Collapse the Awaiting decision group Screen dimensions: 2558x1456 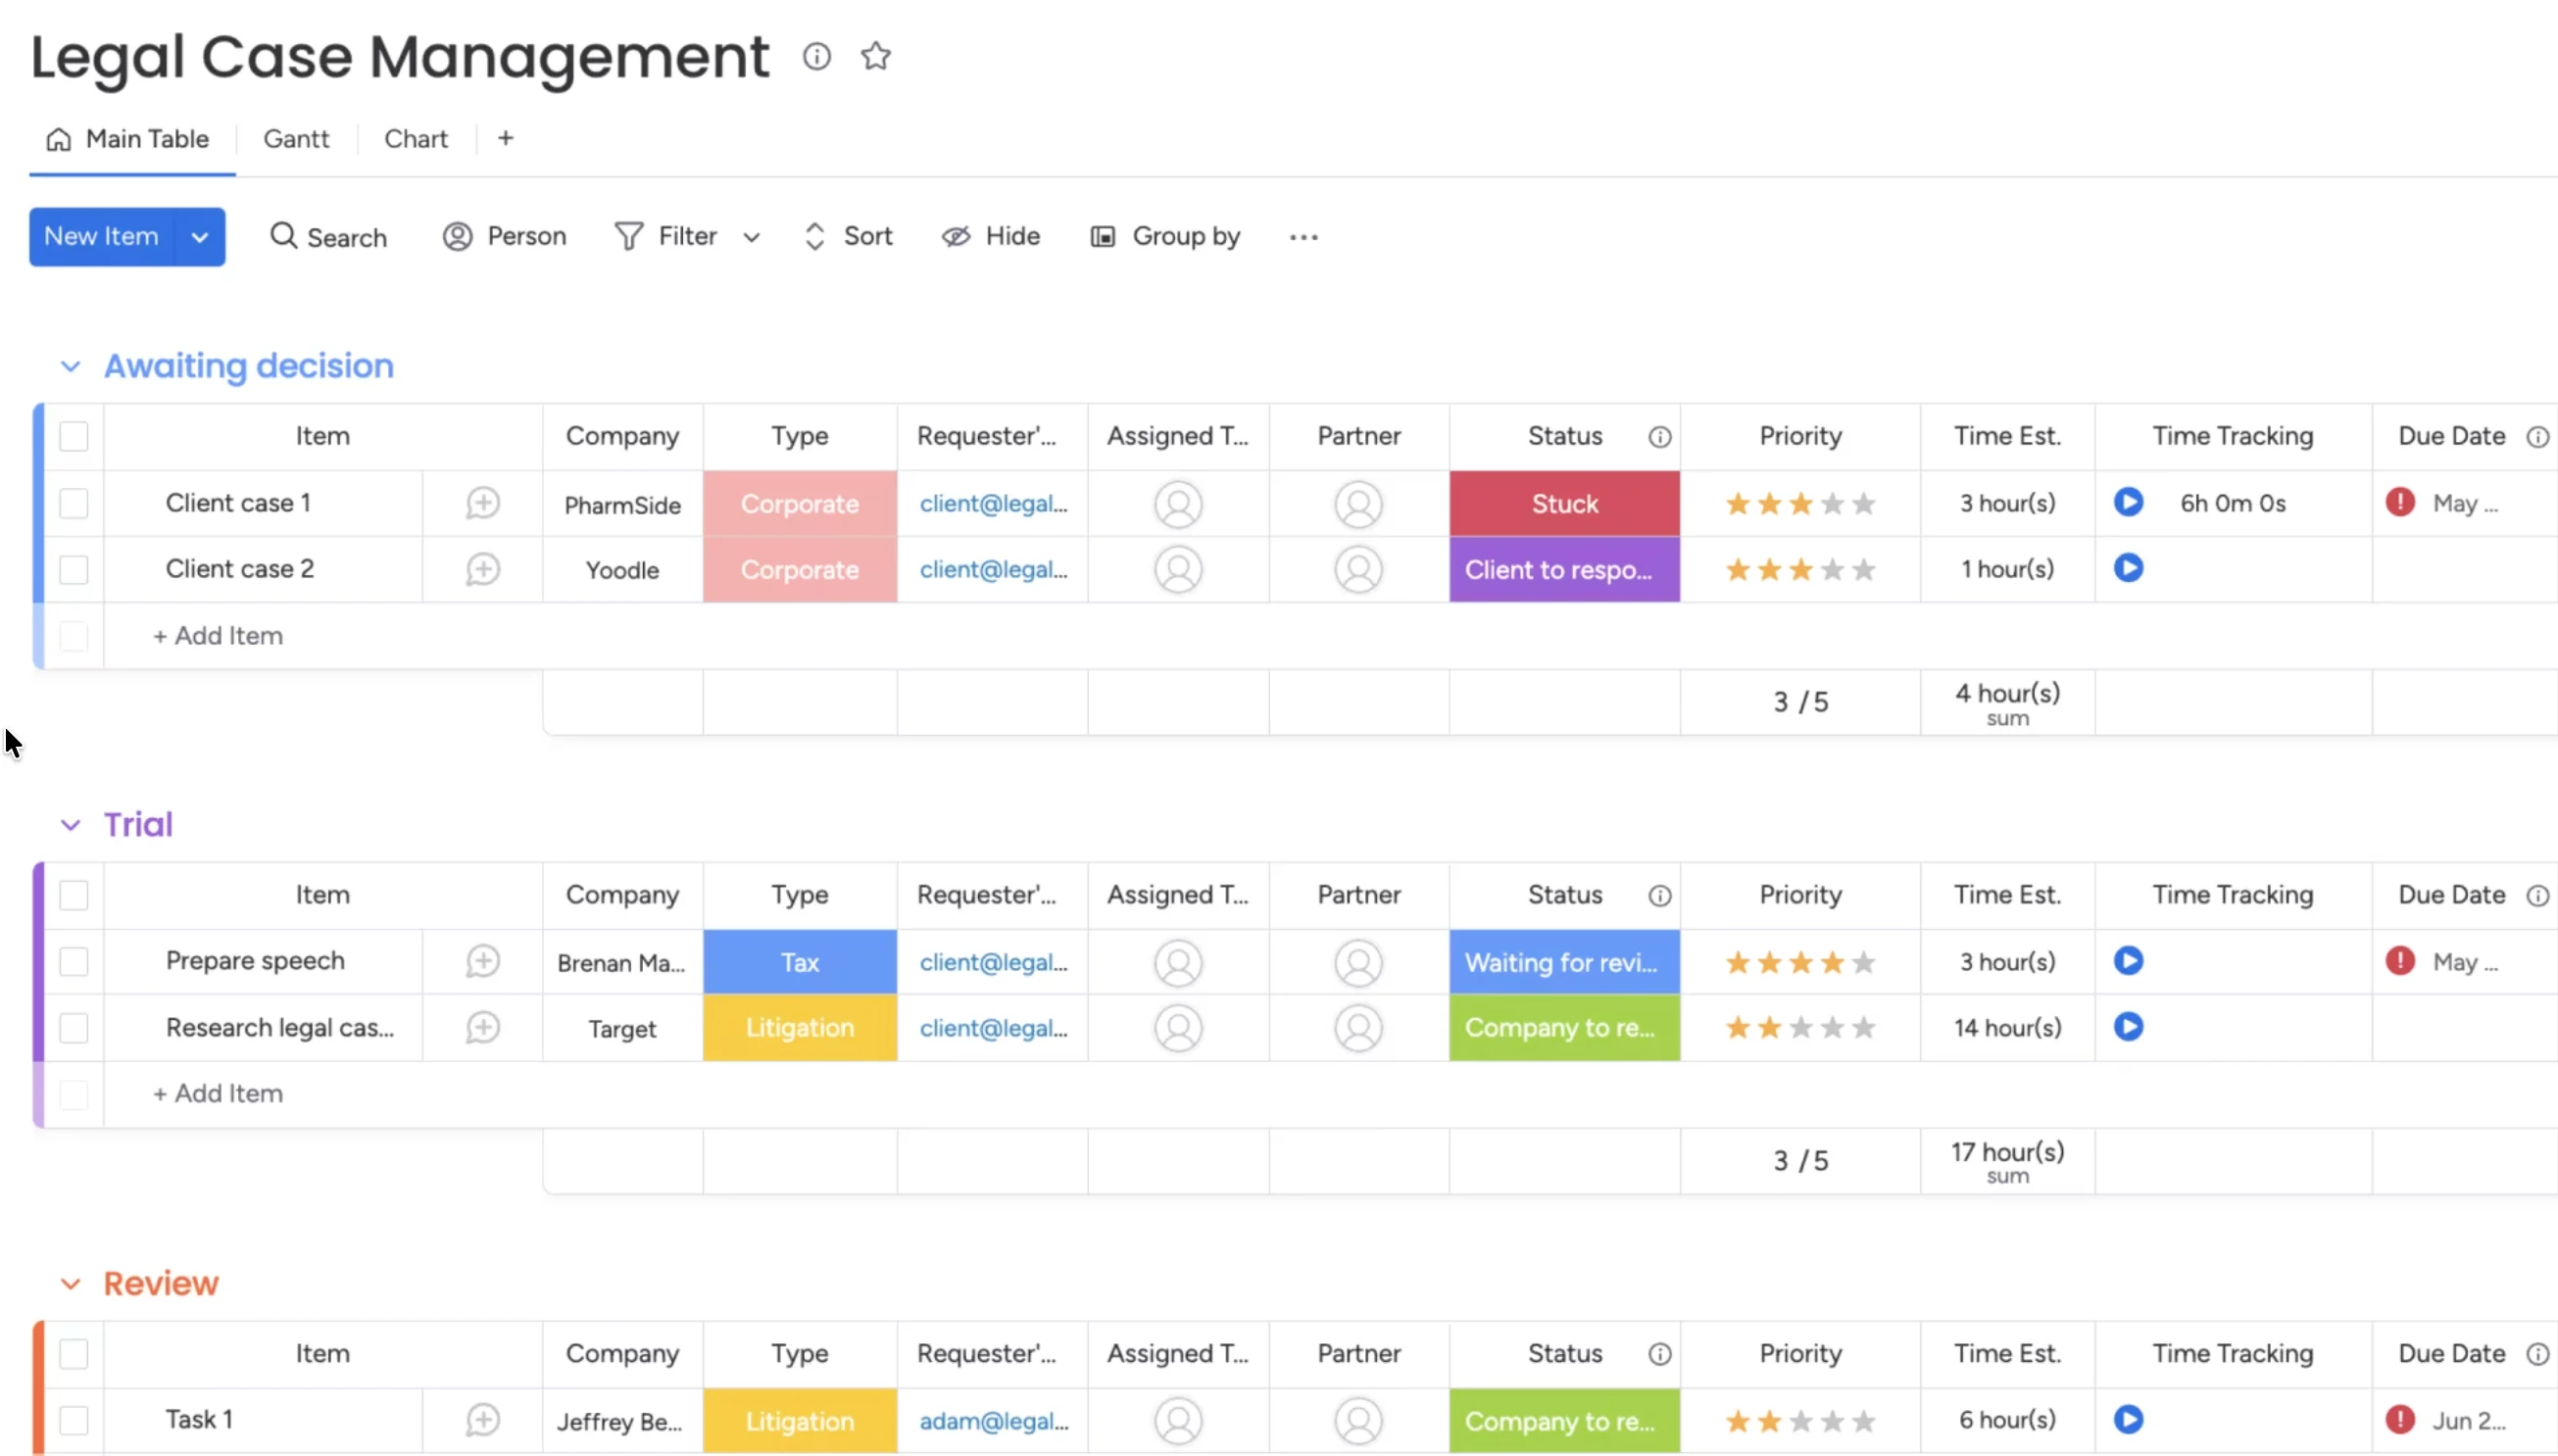pyautogui.click(x=70, y=366)
